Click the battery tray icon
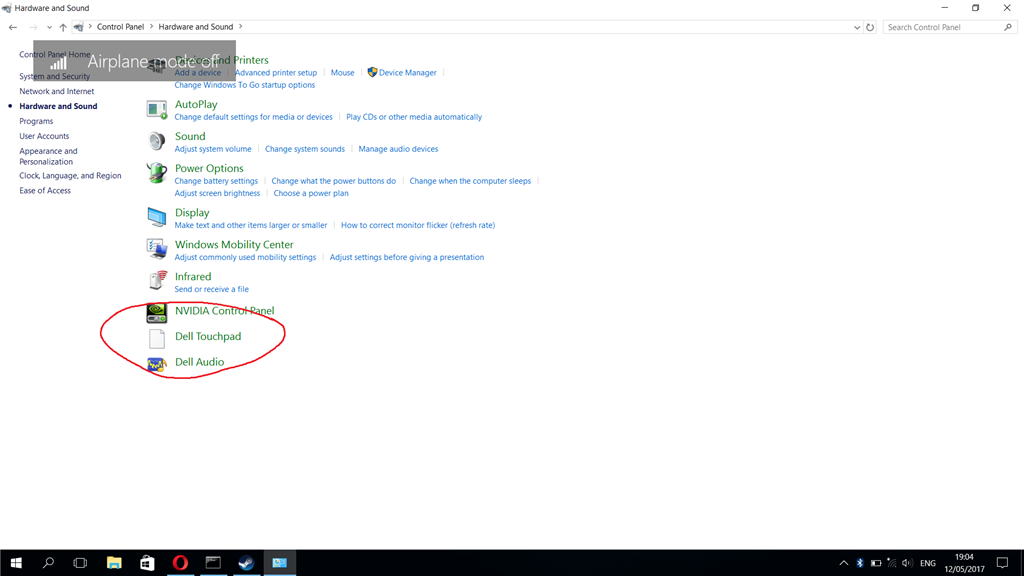Image resolution: width=1024 pixels, height=576 pixels. pyautogui.click(x=876, y=563)
